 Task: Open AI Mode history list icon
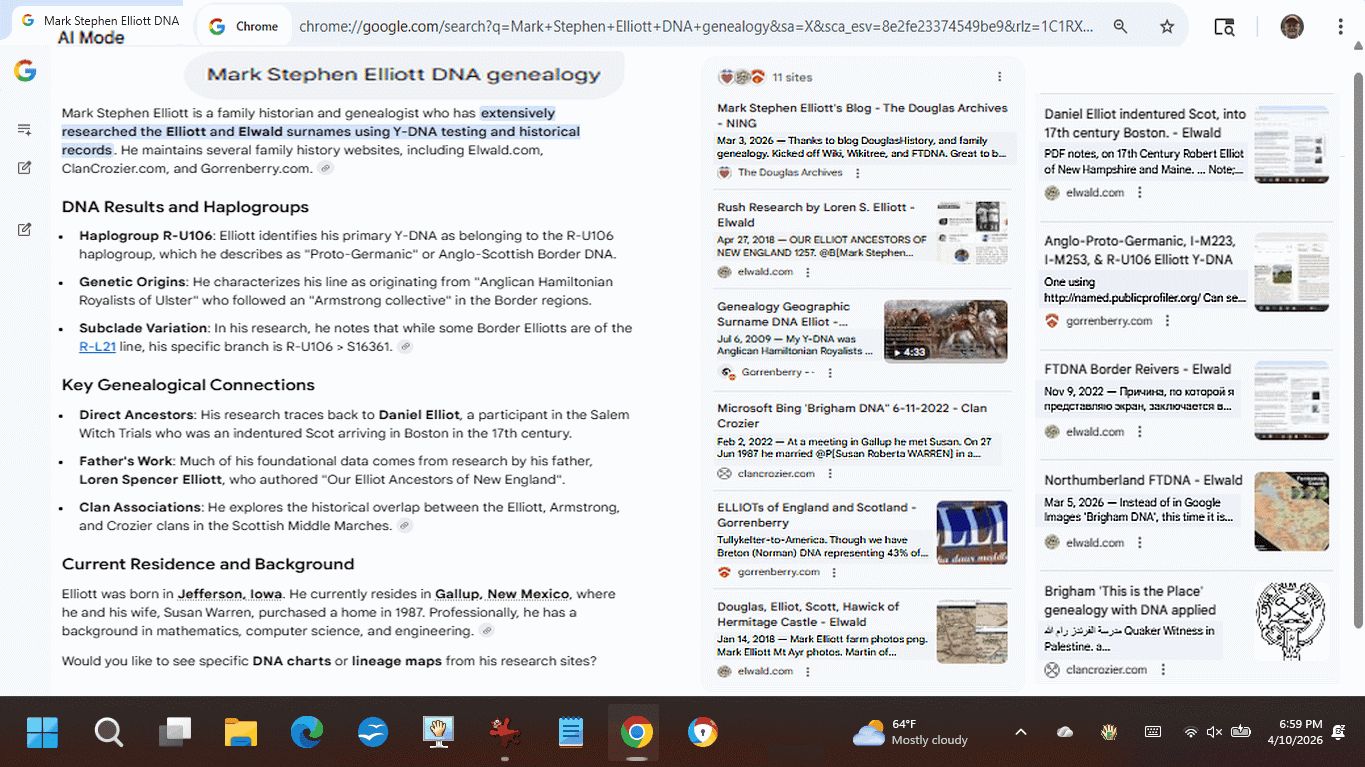(25, 129)
